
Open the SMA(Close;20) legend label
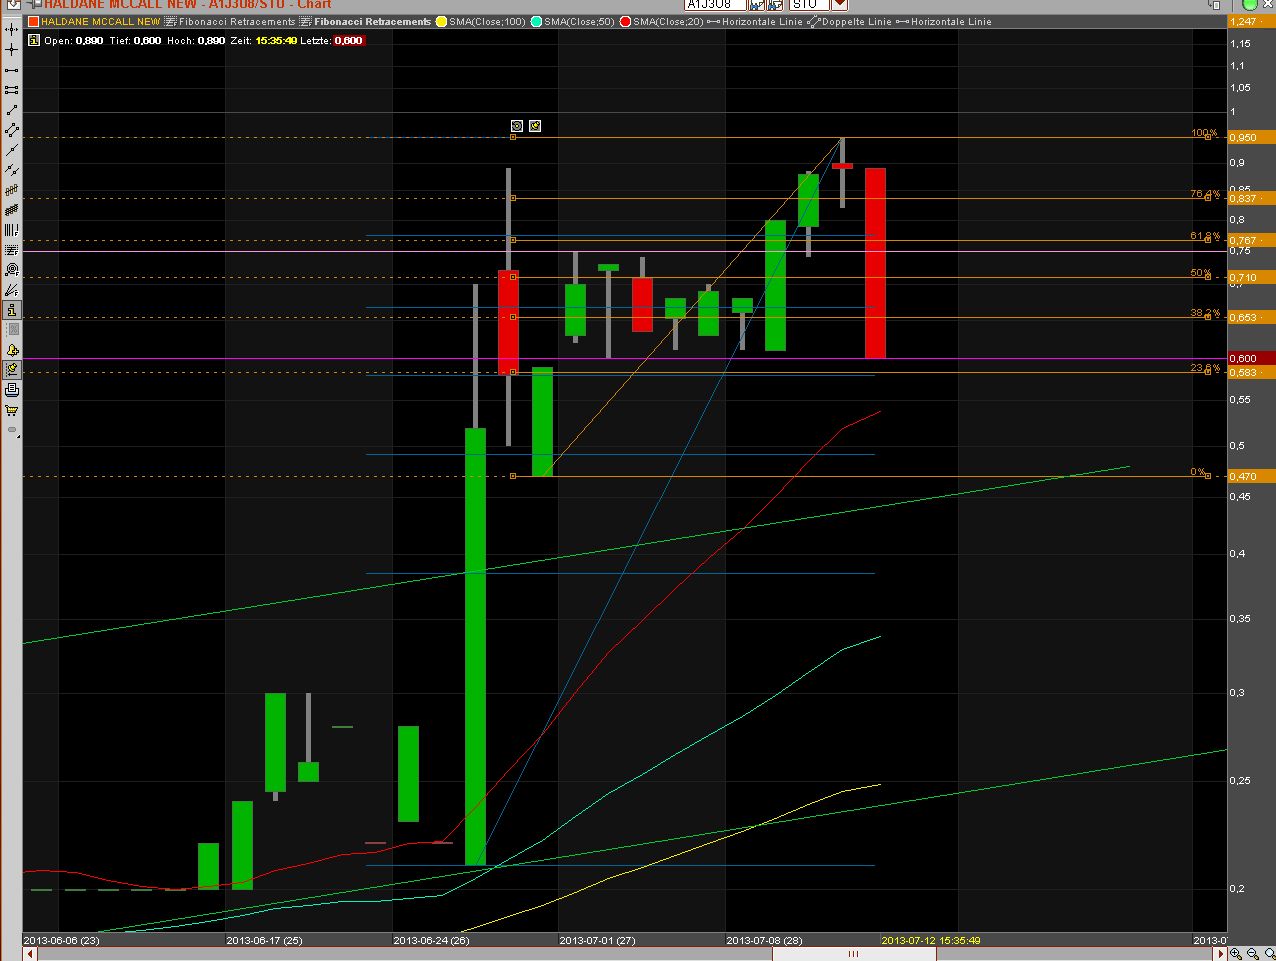[668, 21]
